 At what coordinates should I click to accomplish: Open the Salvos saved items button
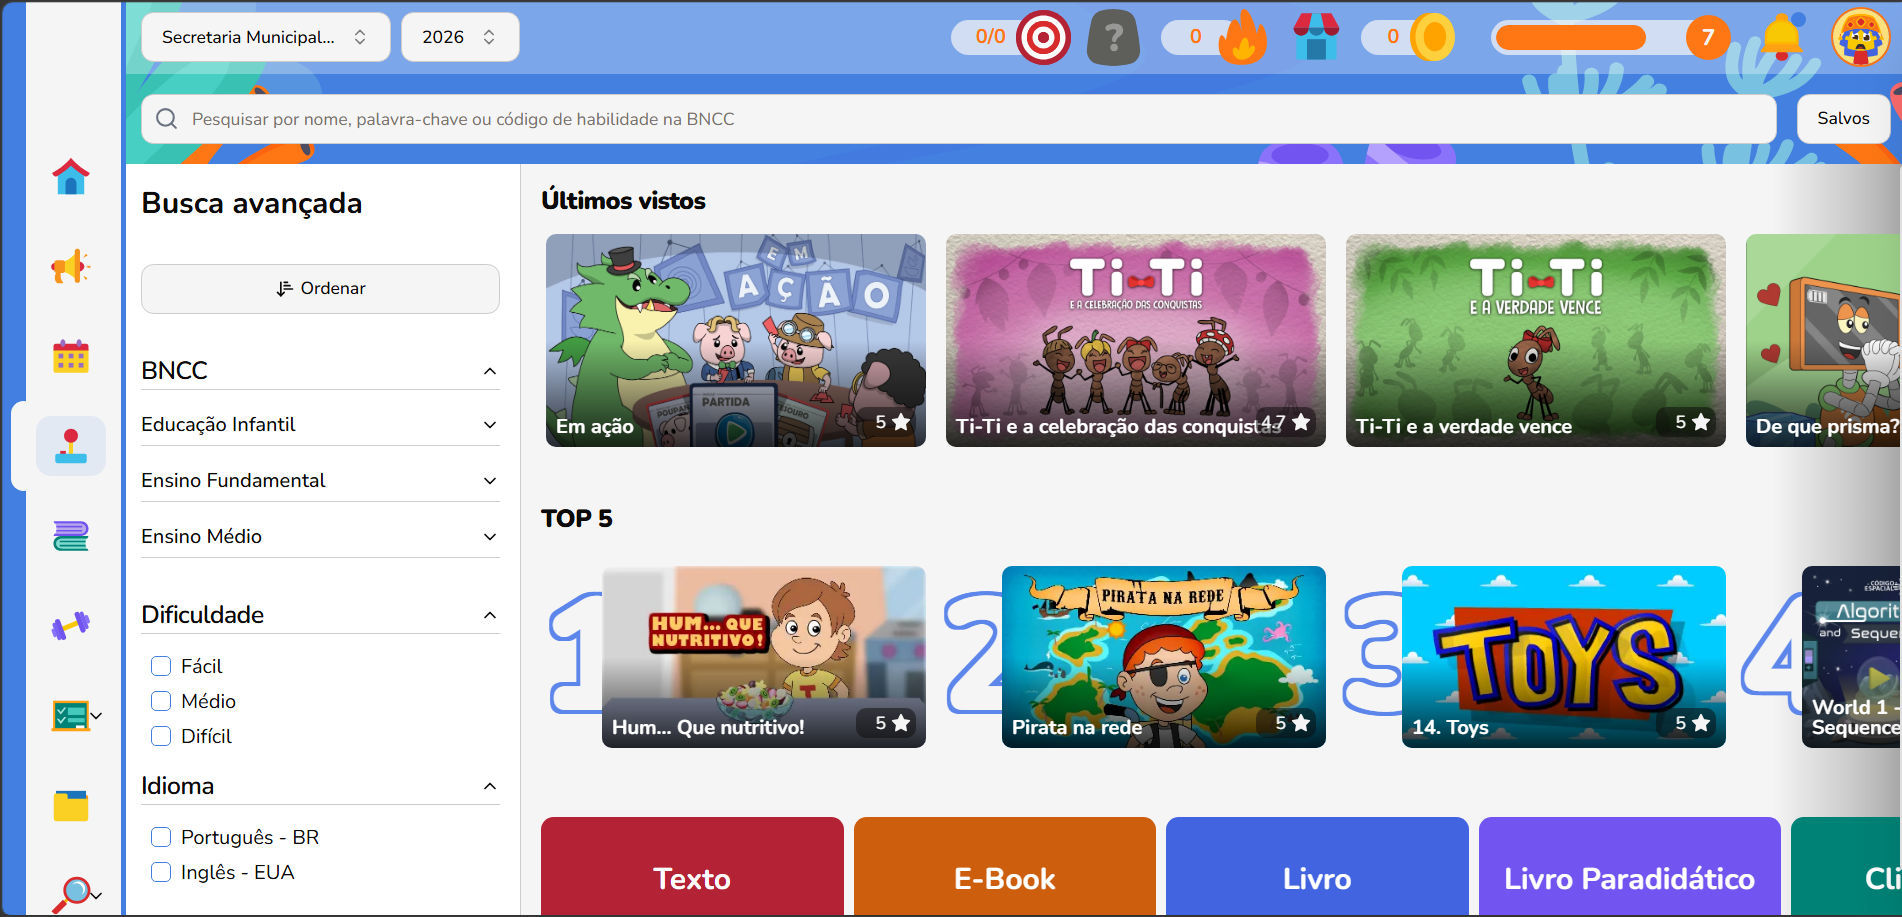click(x=1843, y=119)
